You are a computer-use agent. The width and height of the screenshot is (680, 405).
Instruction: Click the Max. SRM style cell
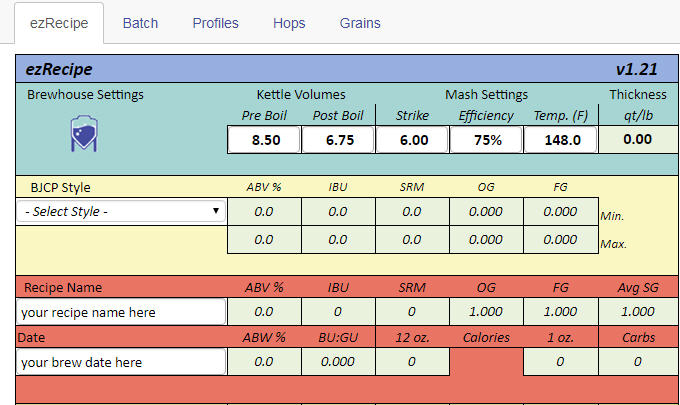(x=412, y=239)
